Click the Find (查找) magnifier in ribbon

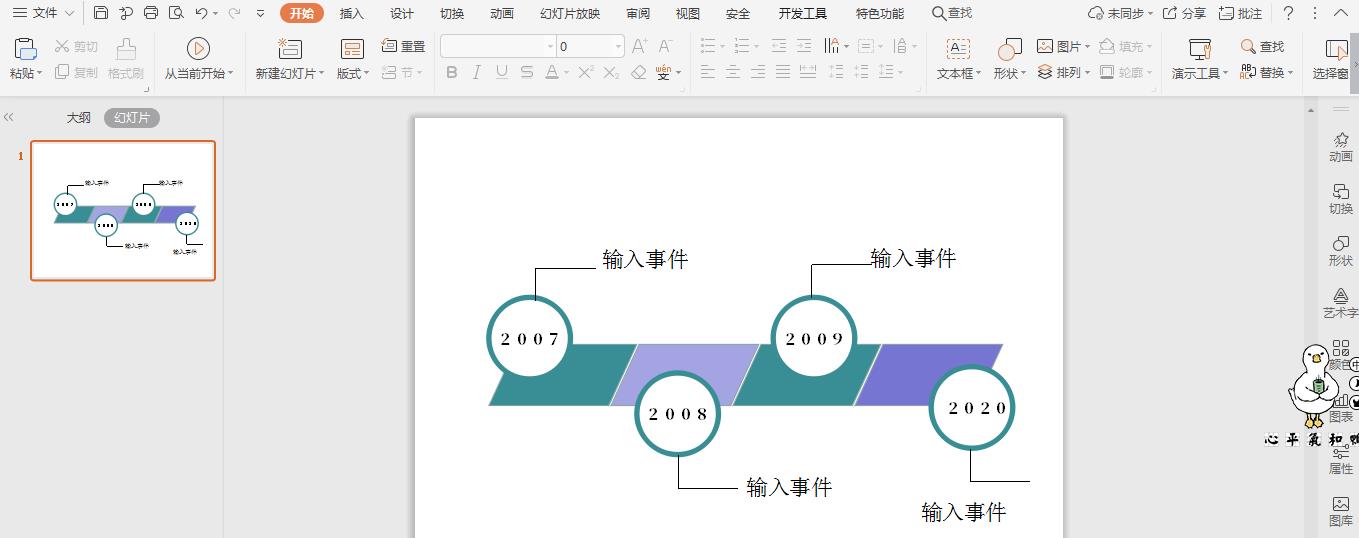pos(1249,46)
